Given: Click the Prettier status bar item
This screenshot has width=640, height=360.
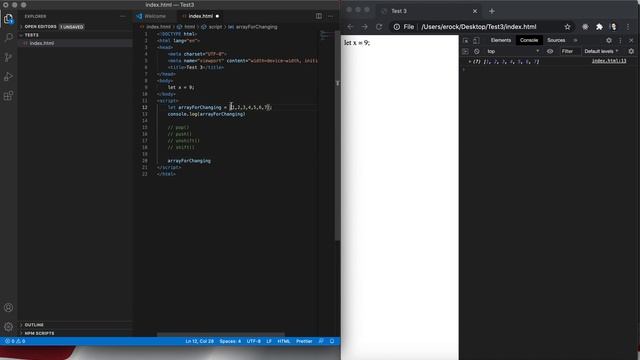Looking at the screenshot, I should pos(304,341).
